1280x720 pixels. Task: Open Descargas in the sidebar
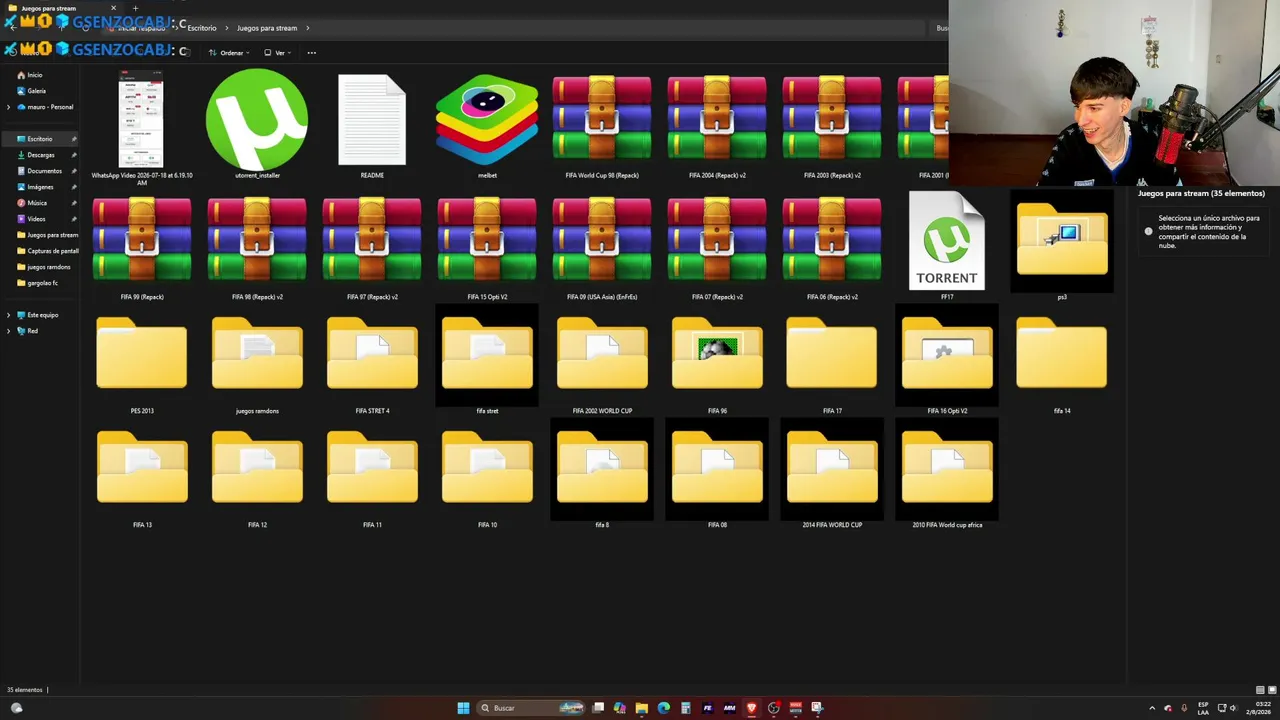(x=40, y=155)
